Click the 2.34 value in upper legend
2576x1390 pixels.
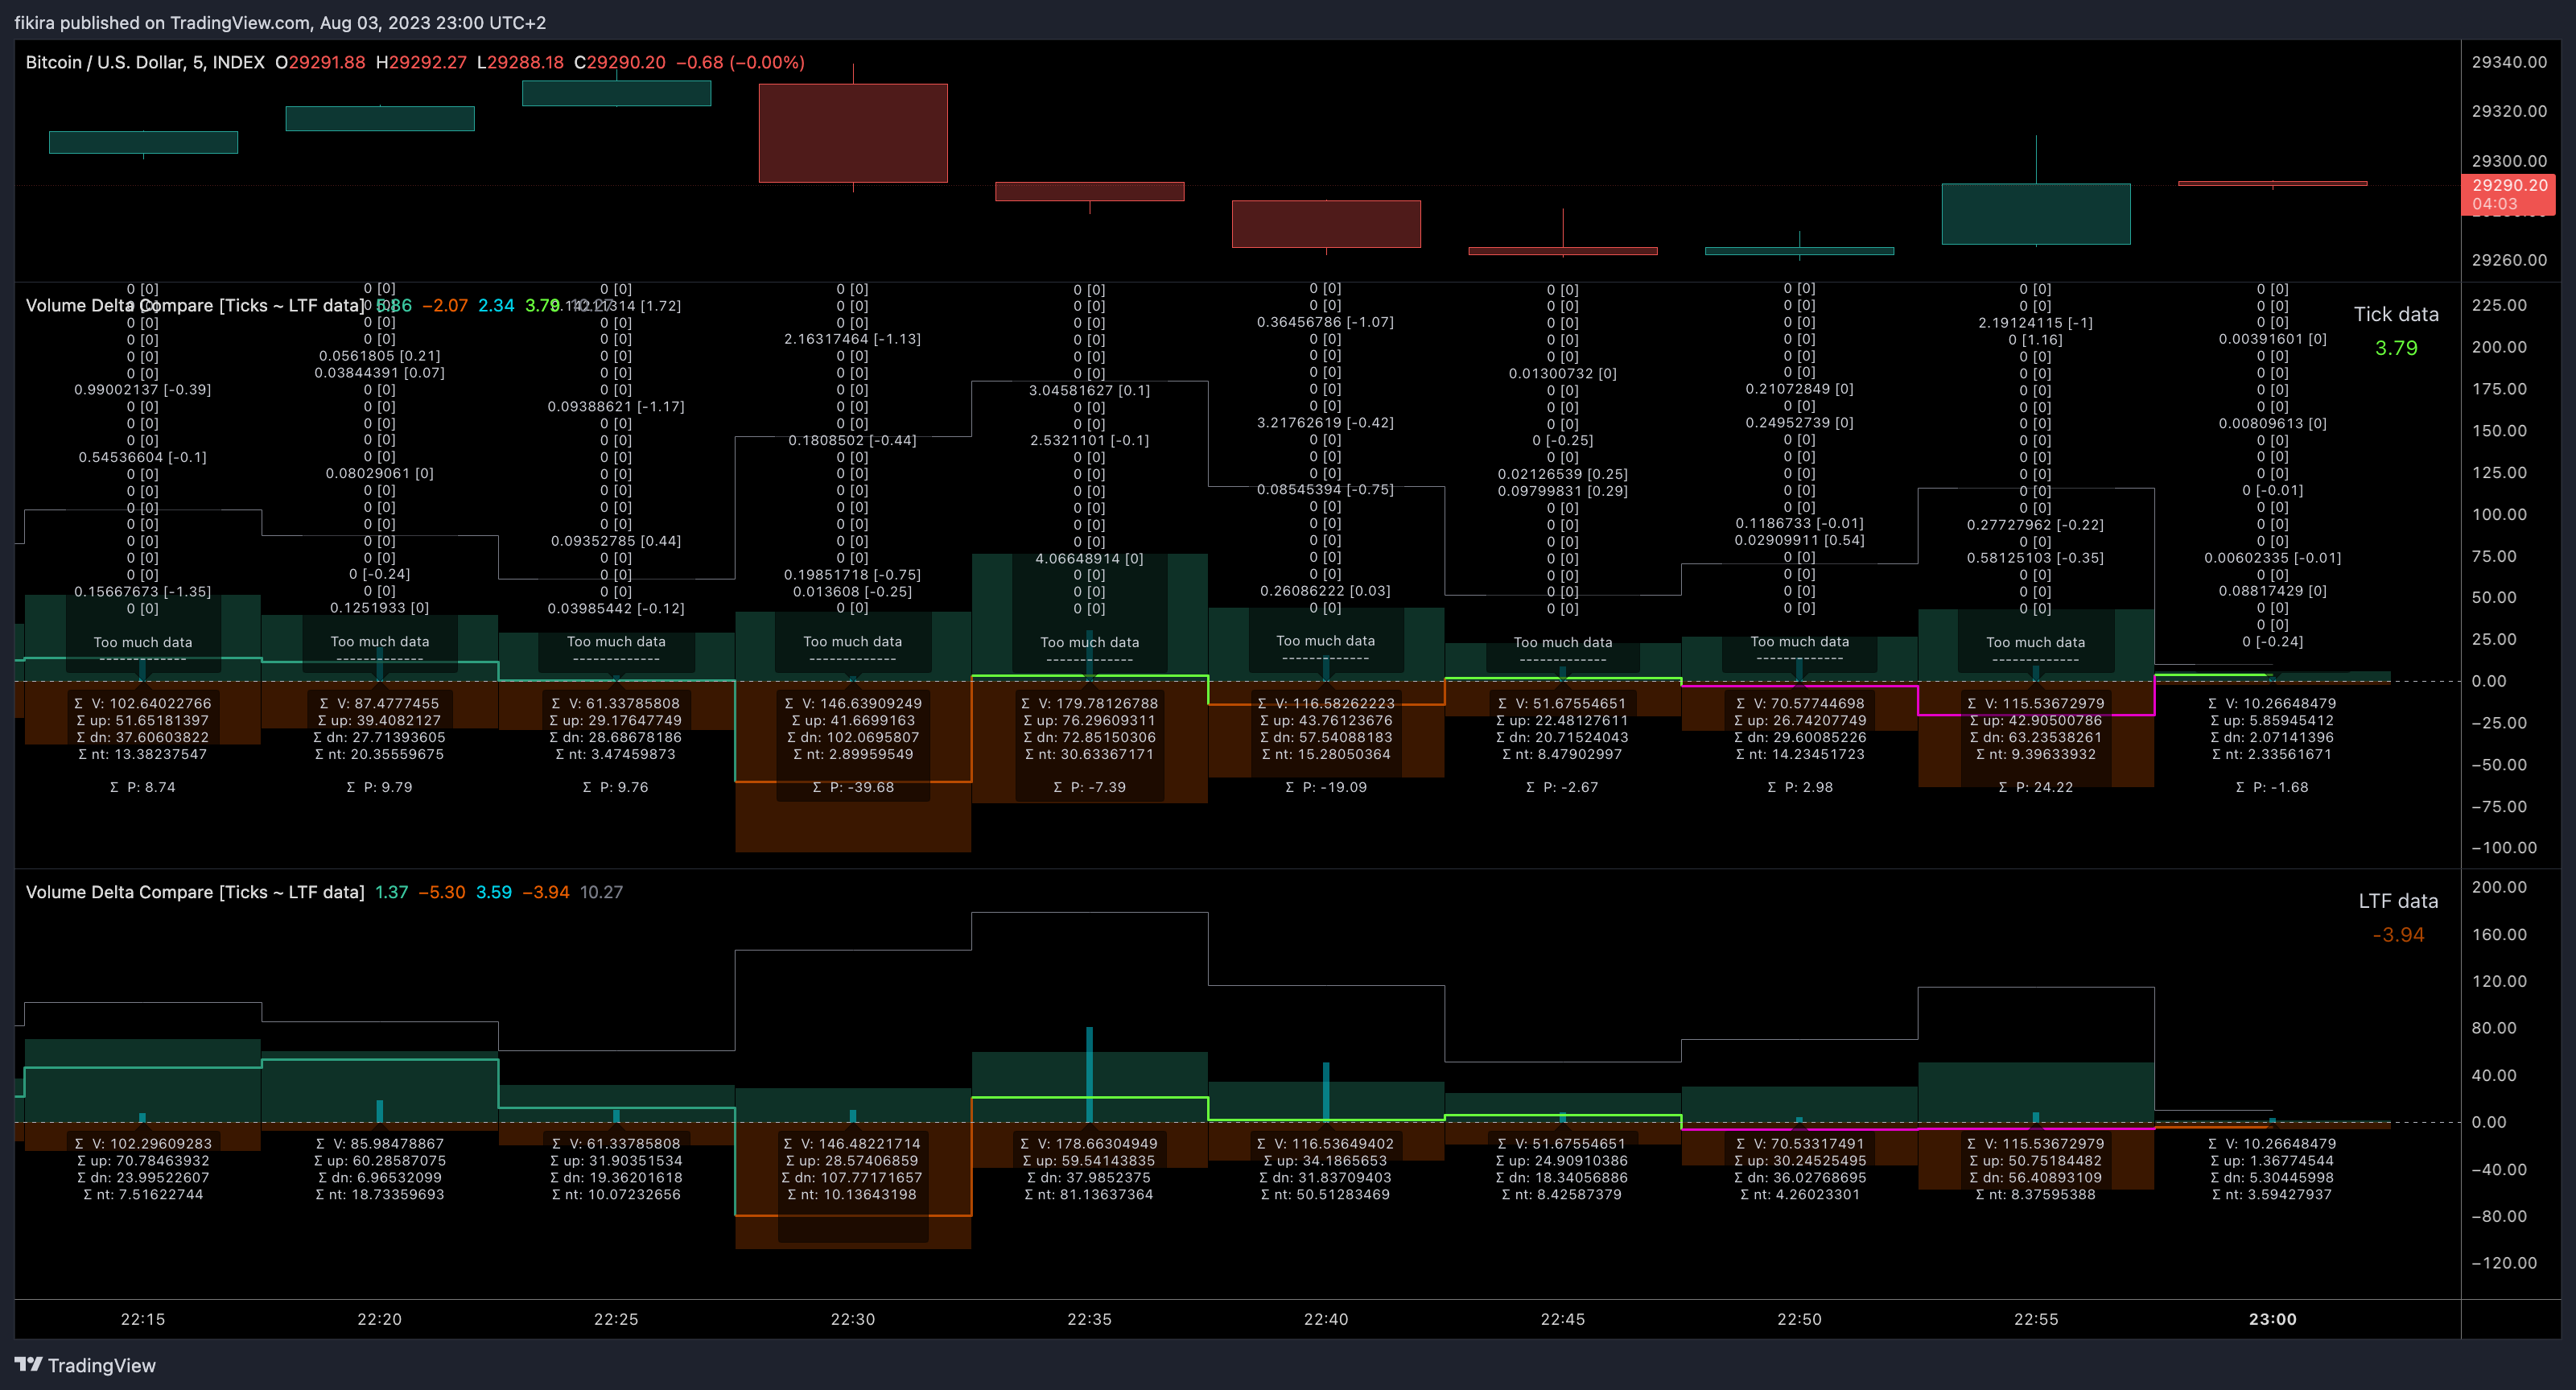pyautogui.click(x=496, y=305)
